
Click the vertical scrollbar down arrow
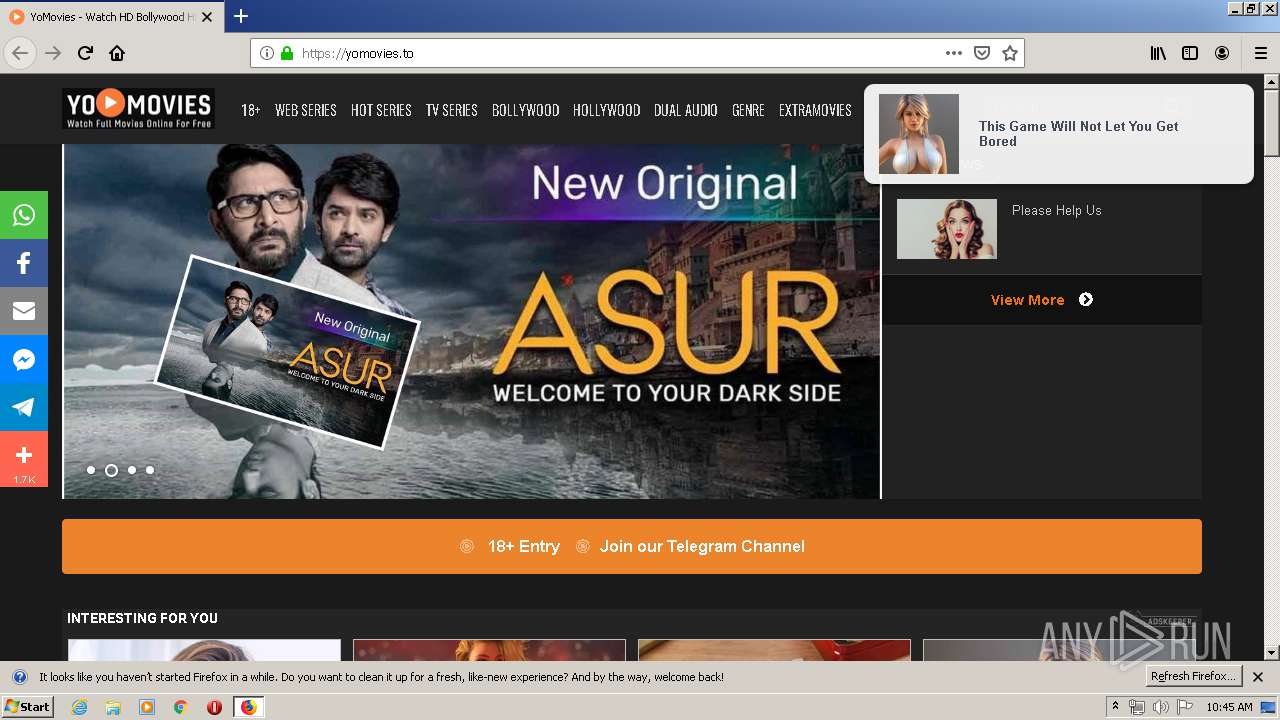click(1271, 652)
